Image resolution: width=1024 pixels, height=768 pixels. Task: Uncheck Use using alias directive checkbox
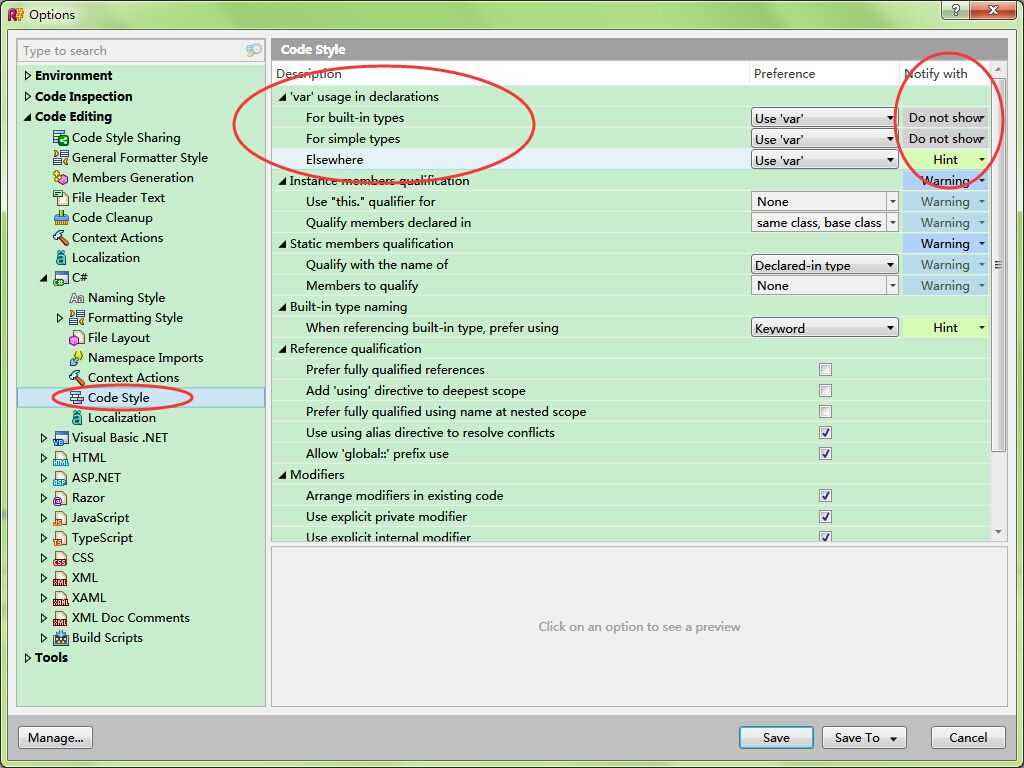825,432
